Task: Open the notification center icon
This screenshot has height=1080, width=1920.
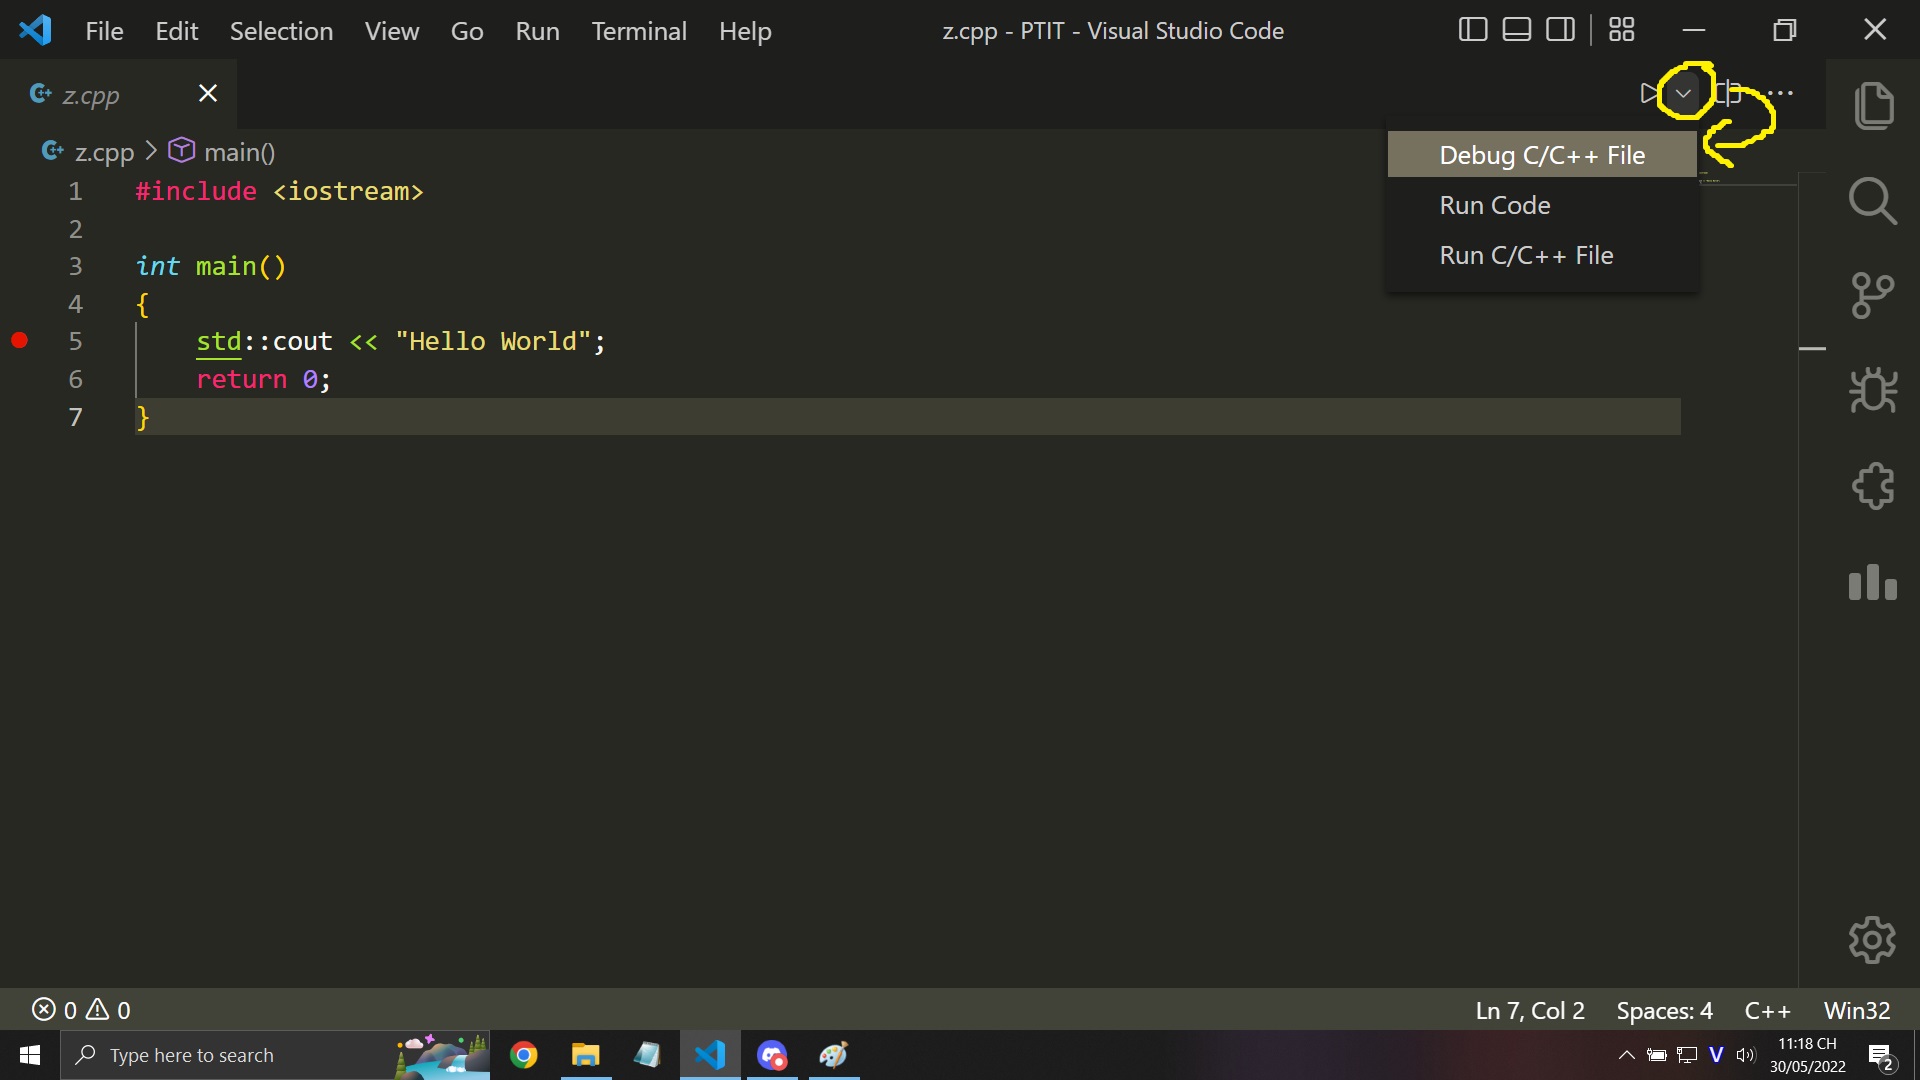Action: (1881, 1056)
